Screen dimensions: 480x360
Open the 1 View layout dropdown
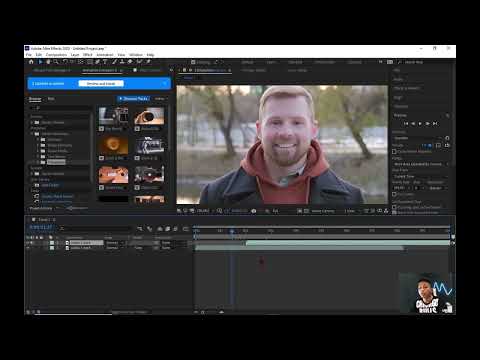coord(351,211)
